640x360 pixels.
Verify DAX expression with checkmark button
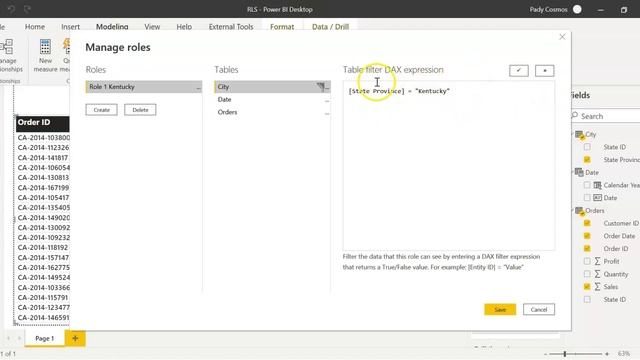519,70
